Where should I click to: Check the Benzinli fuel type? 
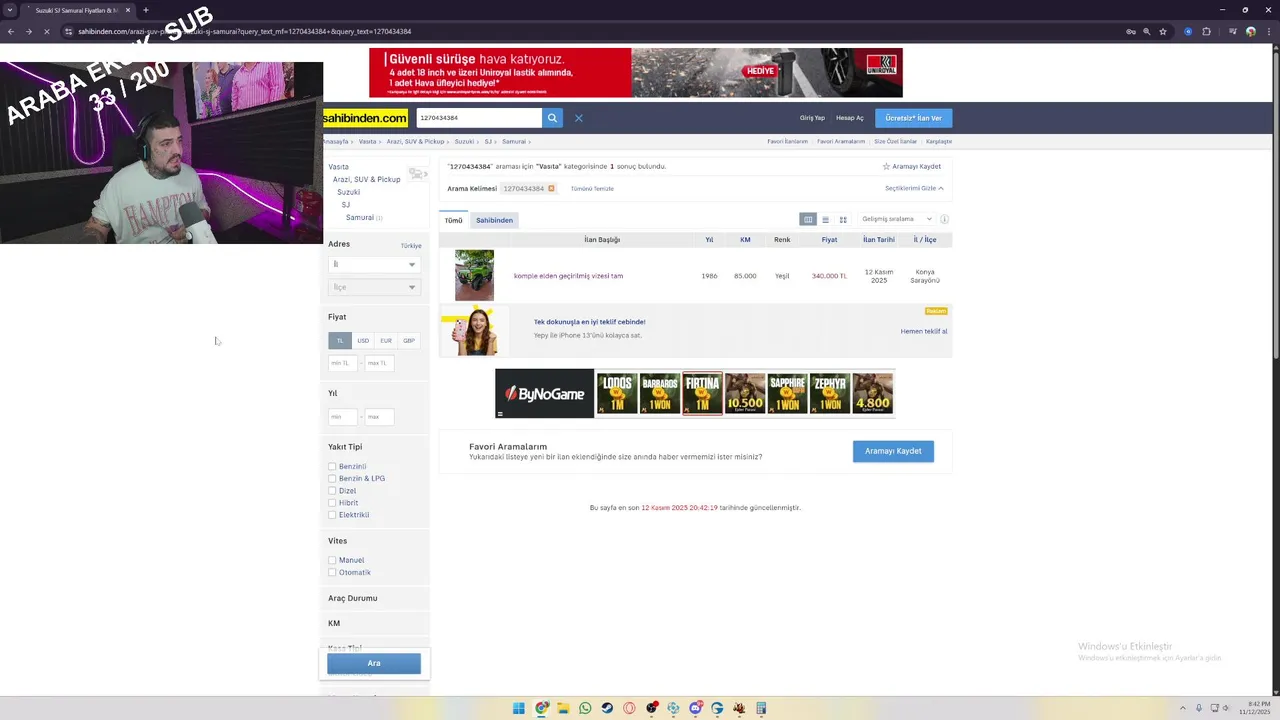tap(332, 467)
